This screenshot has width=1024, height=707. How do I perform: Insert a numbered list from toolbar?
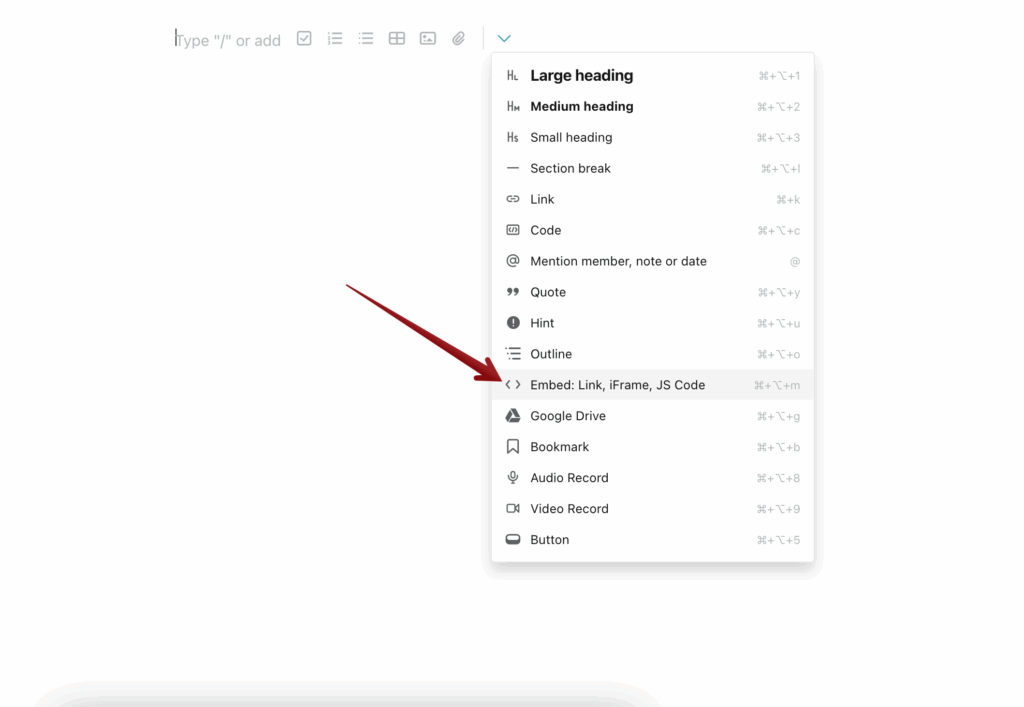[335, 39]
